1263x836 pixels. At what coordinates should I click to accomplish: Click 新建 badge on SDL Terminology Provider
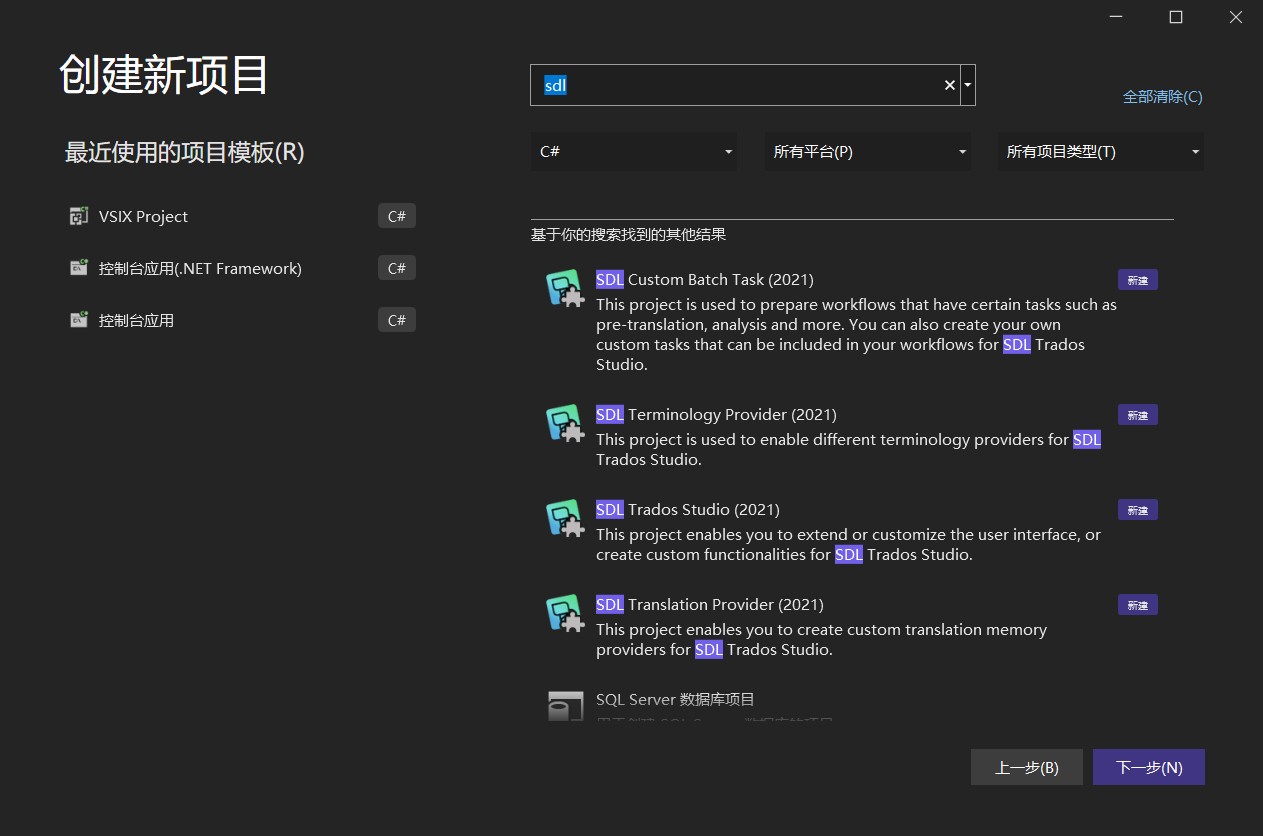click(1138, 415)
